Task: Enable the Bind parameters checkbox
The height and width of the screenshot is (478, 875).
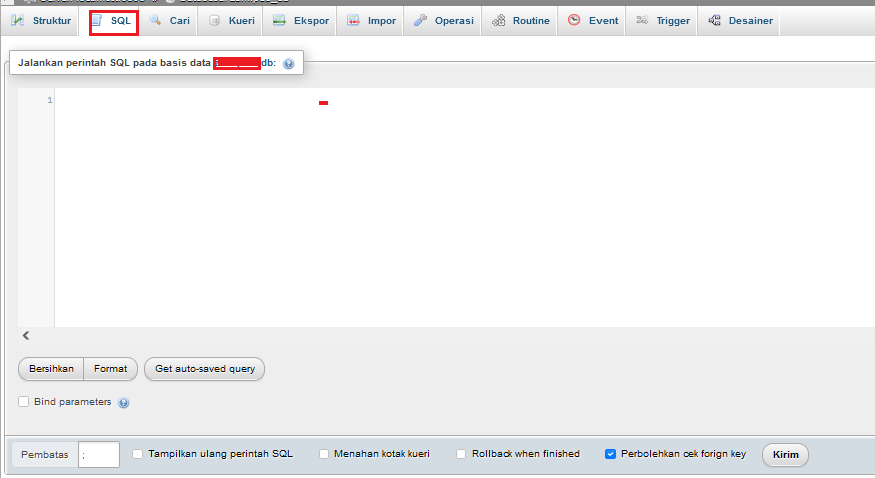Action: [x=24, y=402]
